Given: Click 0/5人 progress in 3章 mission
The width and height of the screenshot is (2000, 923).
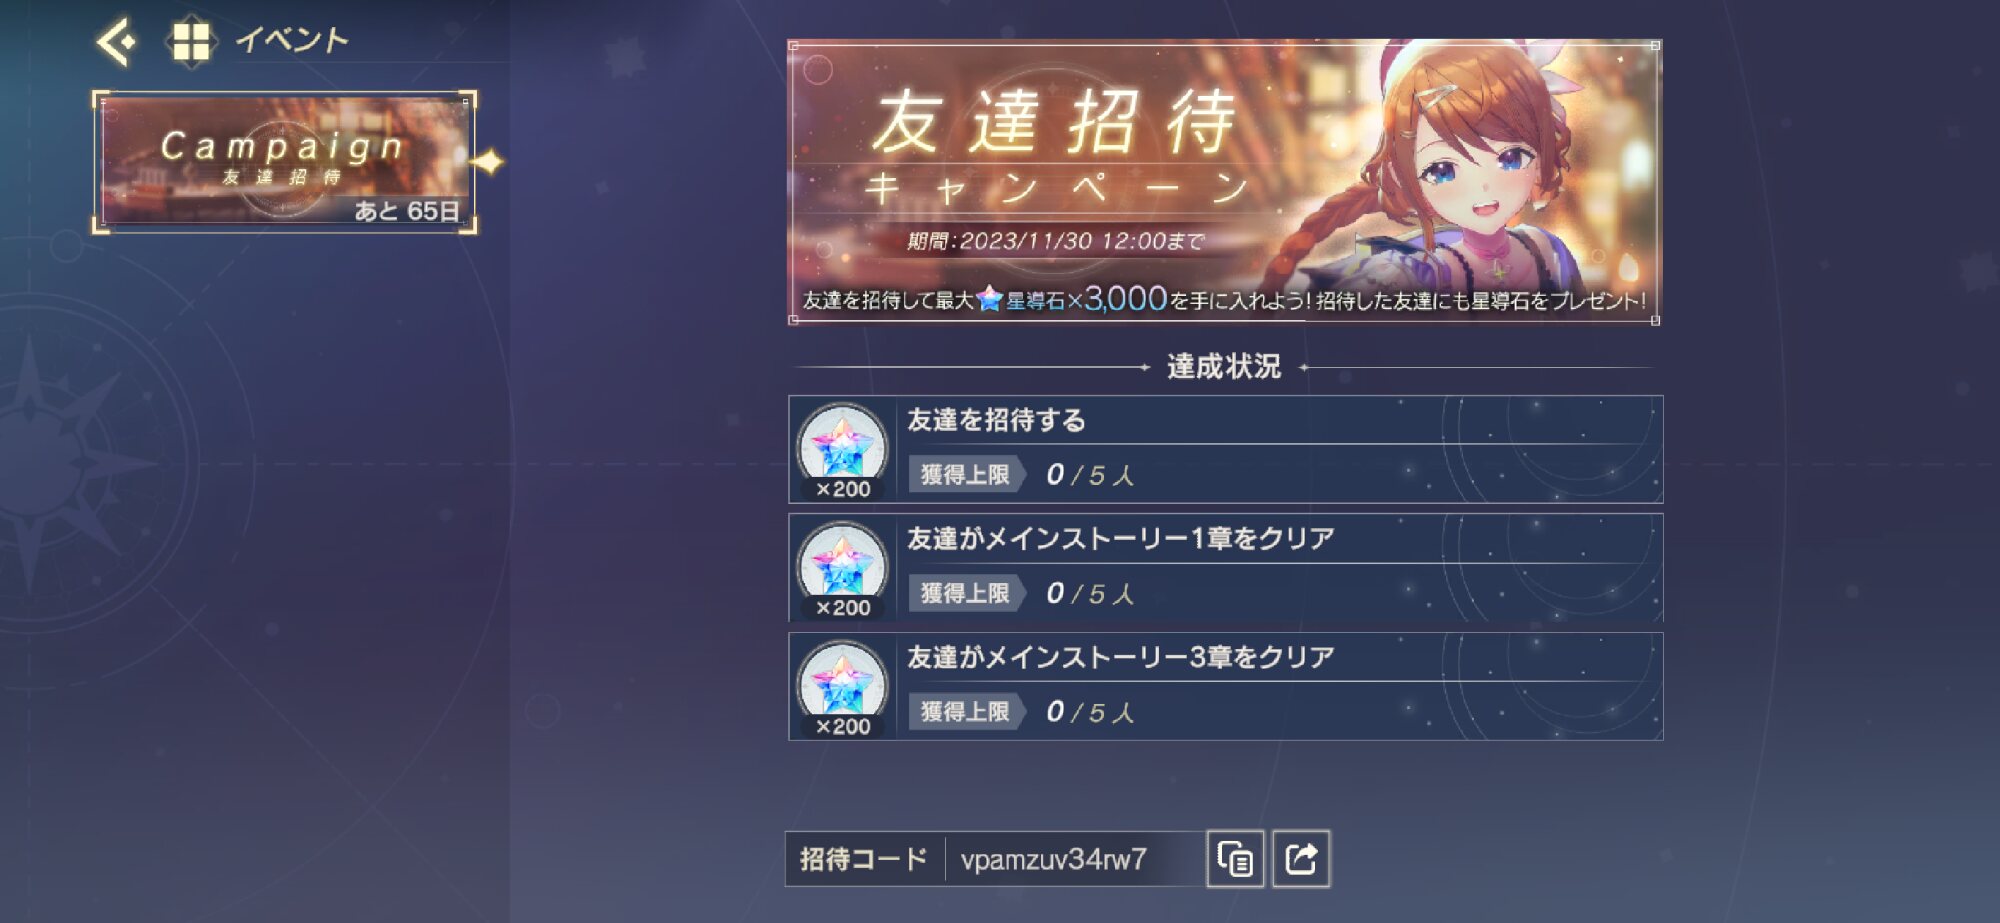Looking at the screenshot, I should click(1090, 712).
